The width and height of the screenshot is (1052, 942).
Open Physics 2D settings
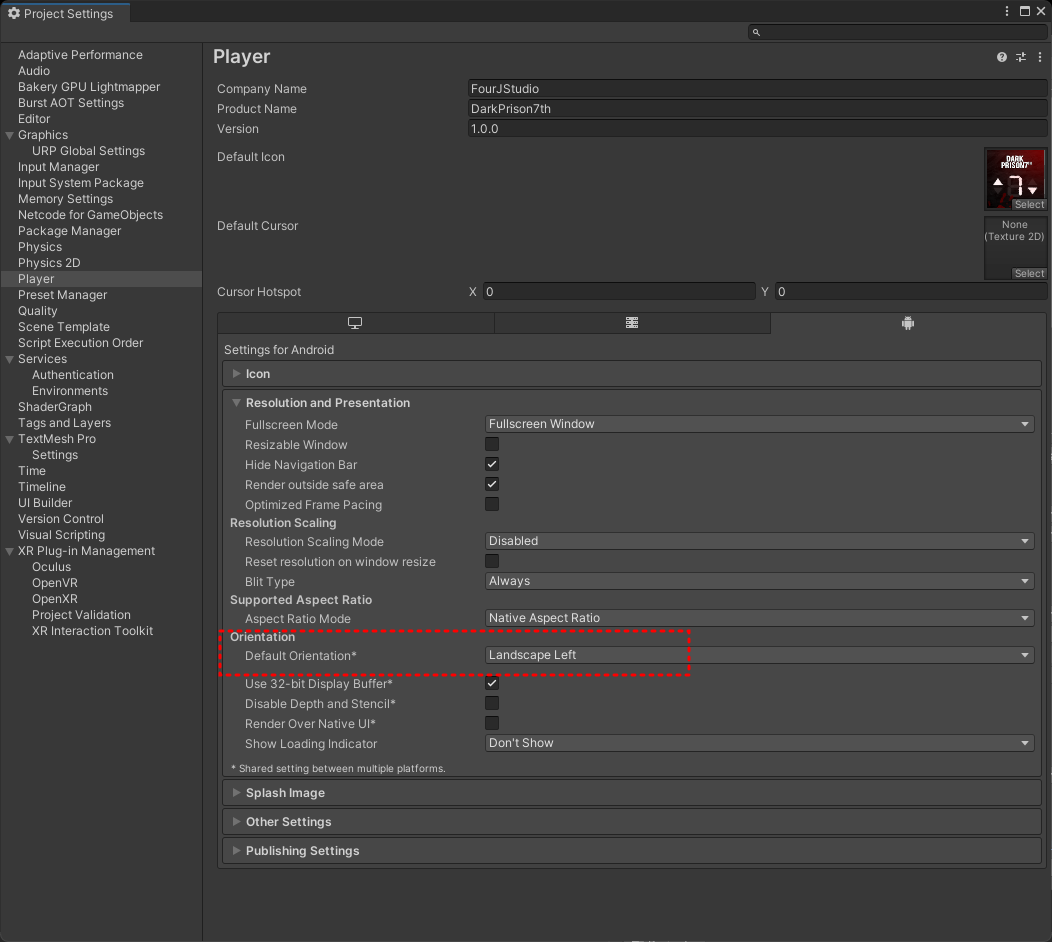49,263
